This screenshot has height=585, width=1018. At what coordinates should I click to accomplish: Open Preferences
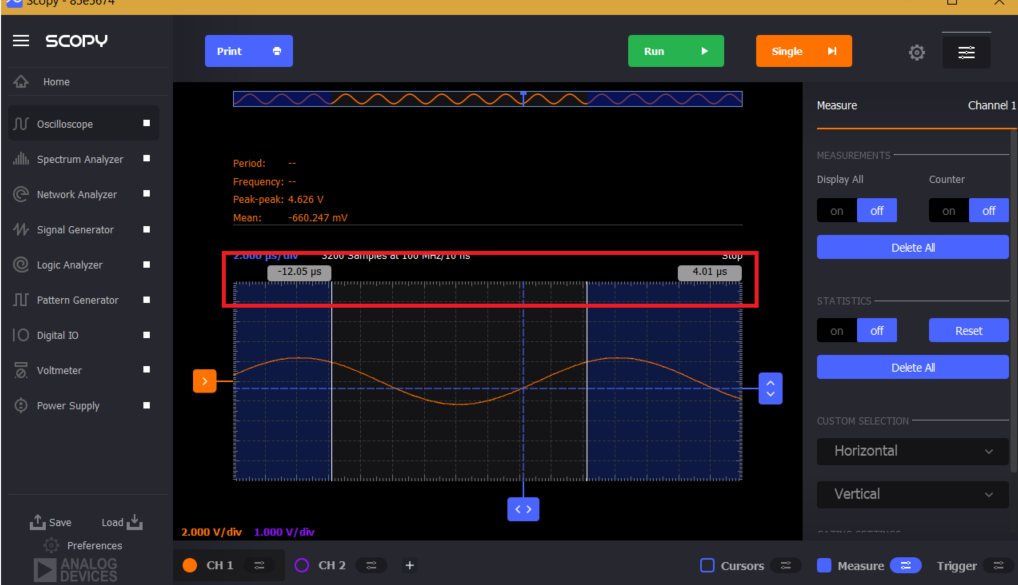click(82, 545)
